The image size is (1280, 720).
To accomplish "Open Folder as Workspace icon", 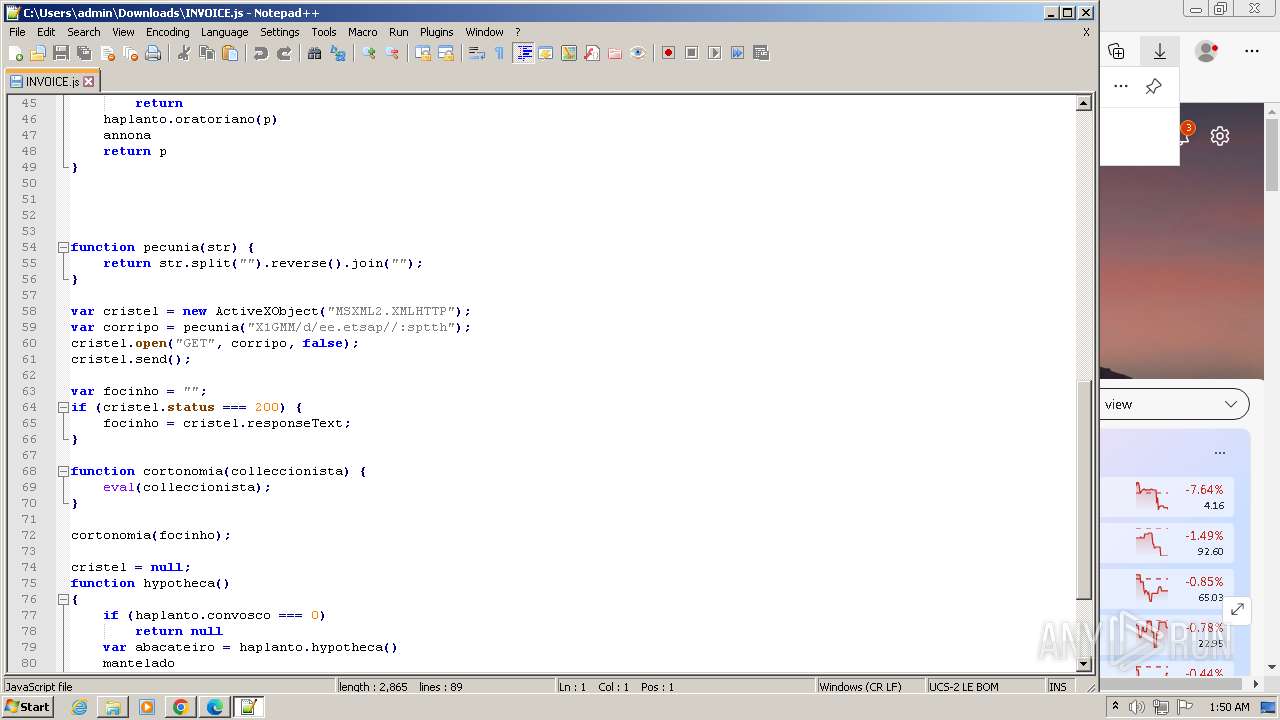I will coord(615,53).
